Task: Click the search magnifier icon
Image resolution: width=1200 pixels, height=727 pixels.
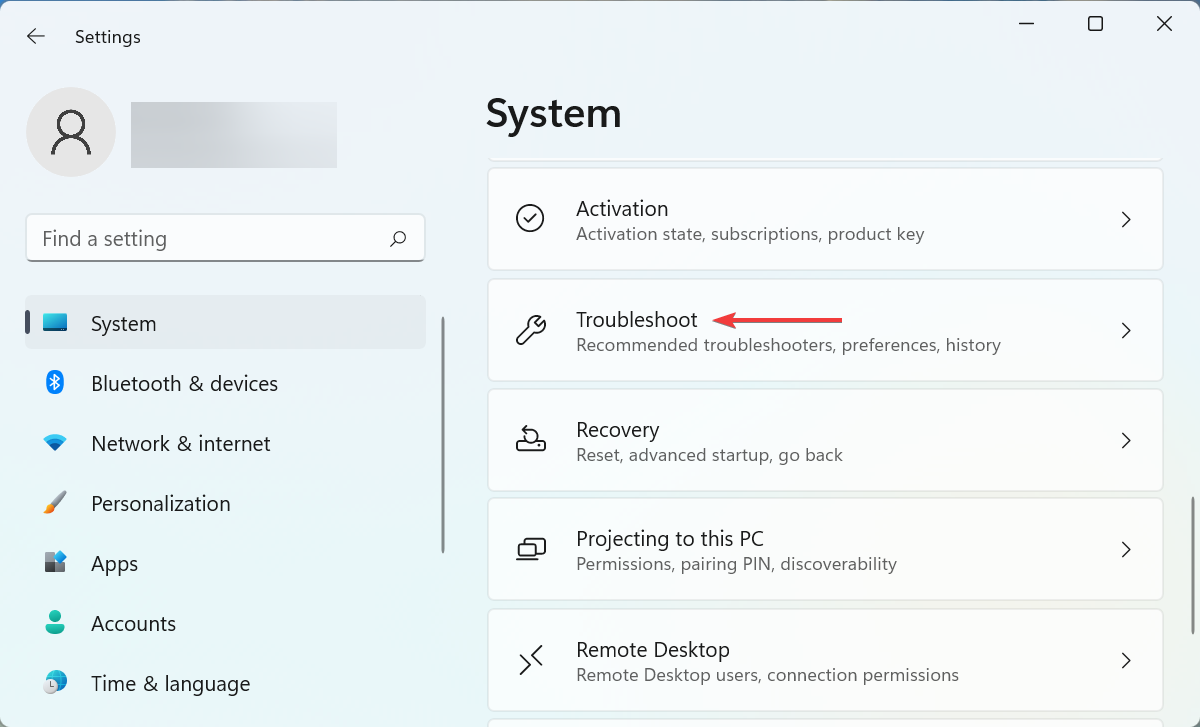Action: [398, 239]
